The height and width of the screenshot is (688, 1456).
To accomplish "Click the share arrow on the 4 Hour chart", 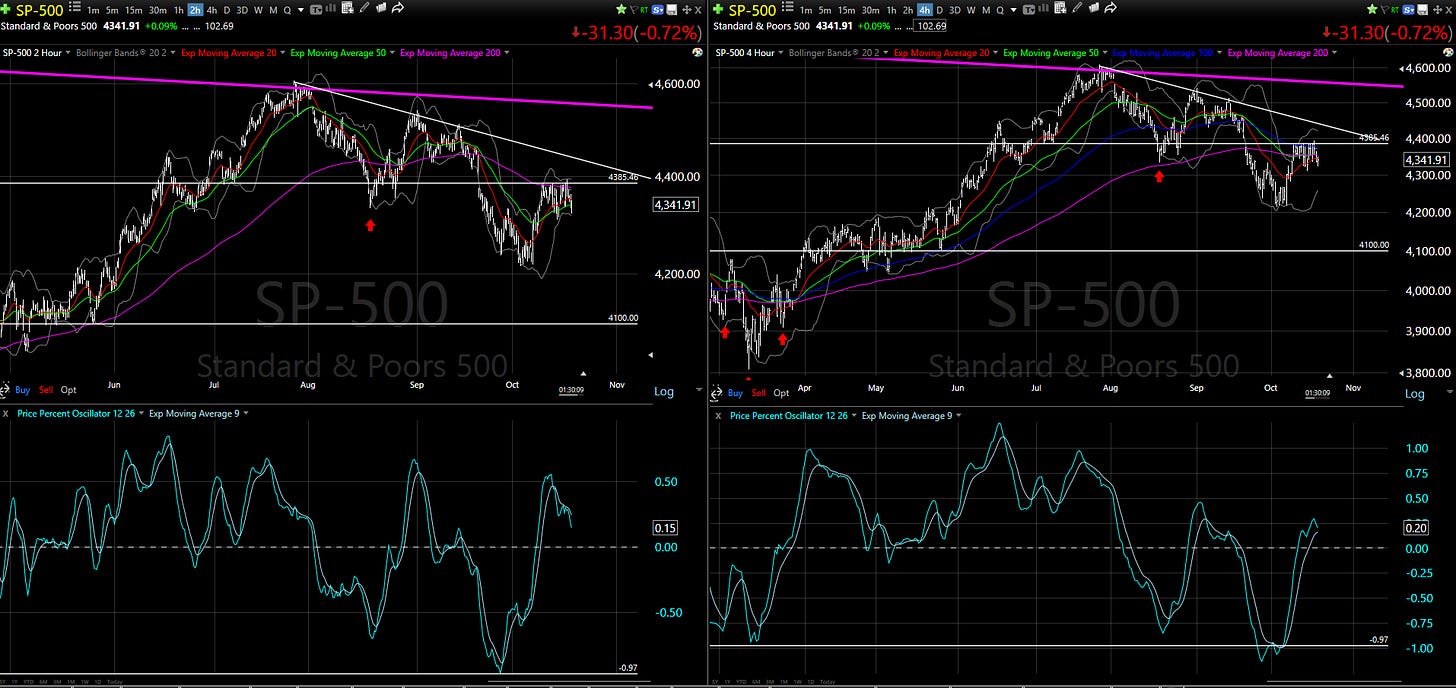I will 1110,8.
